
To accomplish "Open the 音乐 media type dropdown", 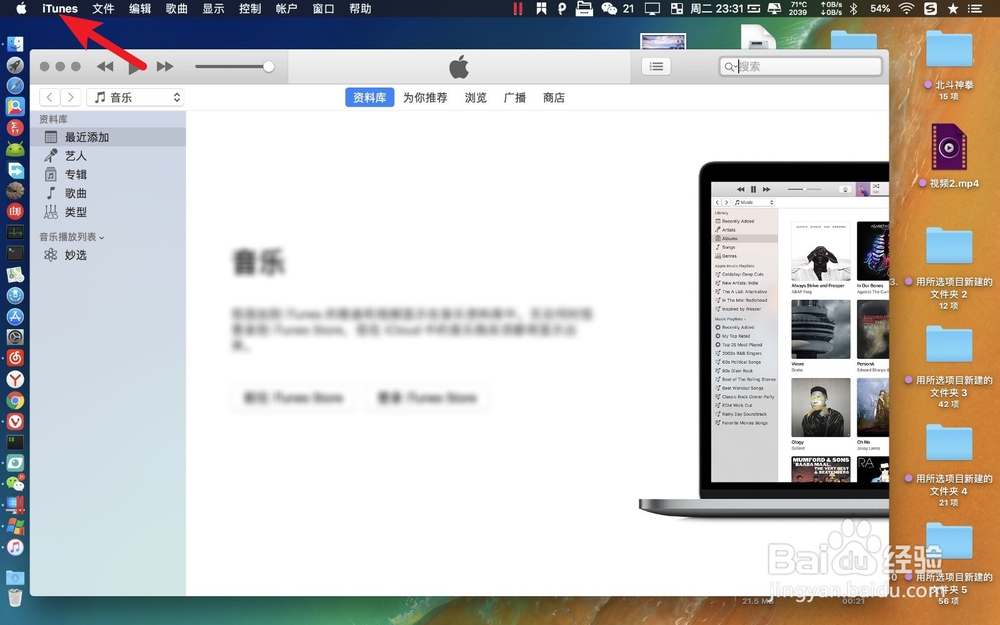I will (135, 97).
